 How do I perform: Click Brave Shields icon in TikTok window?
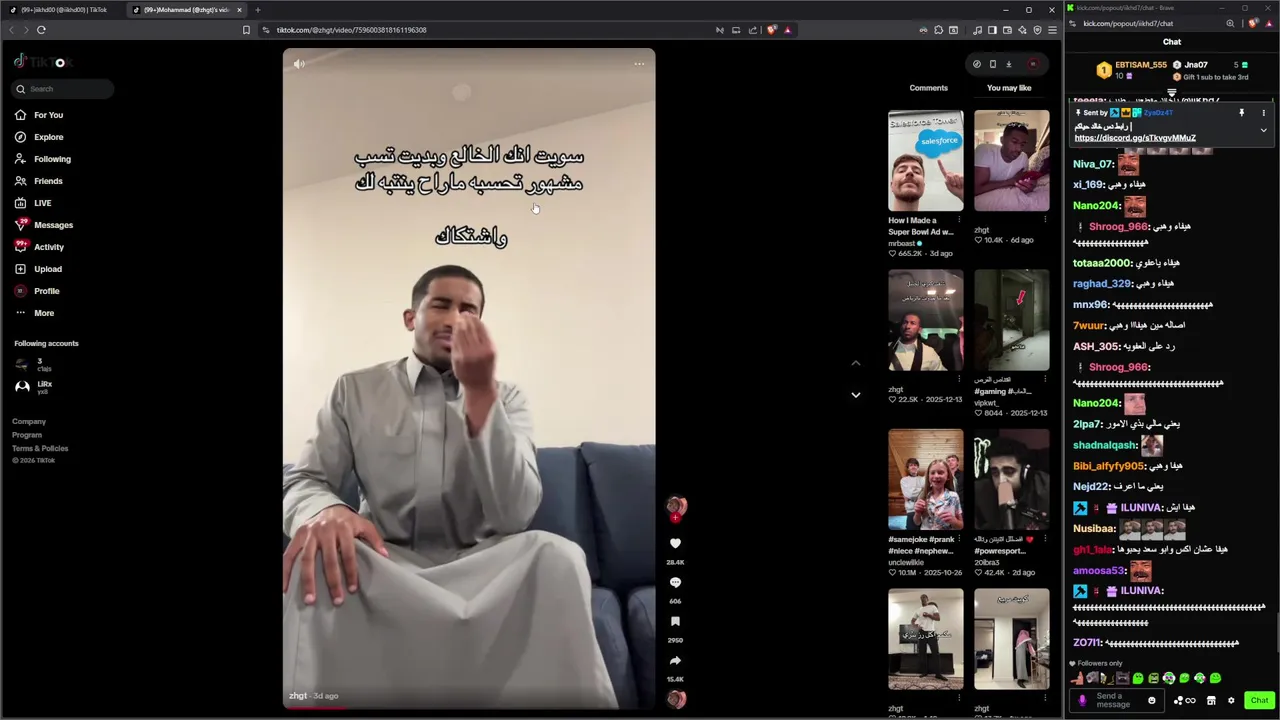pos(772,30)
